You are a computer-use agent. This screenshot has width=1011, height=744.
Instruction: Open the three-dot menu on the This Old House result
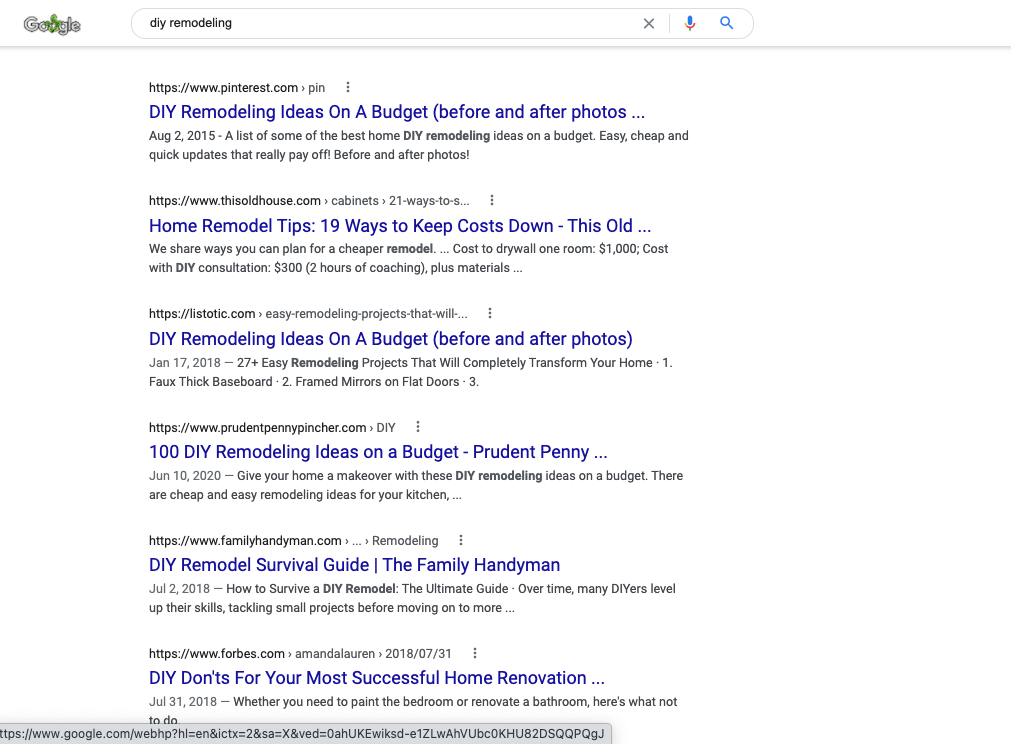click(x=491, y=200)
